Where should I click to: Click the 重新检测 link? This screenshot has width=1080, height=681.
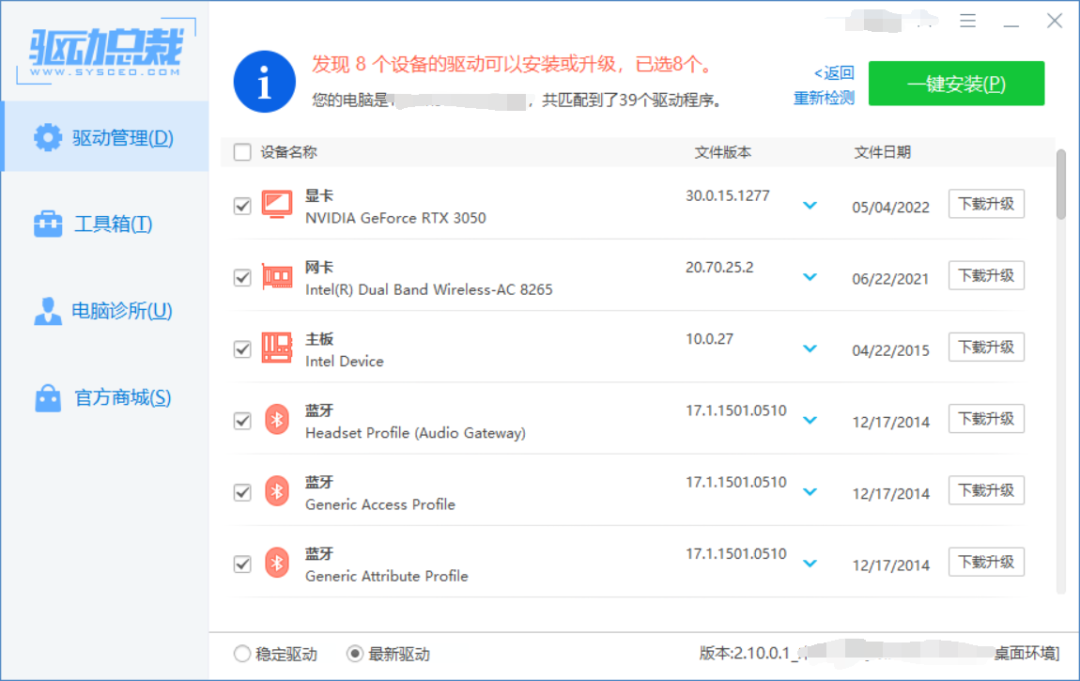click(824, 98)
